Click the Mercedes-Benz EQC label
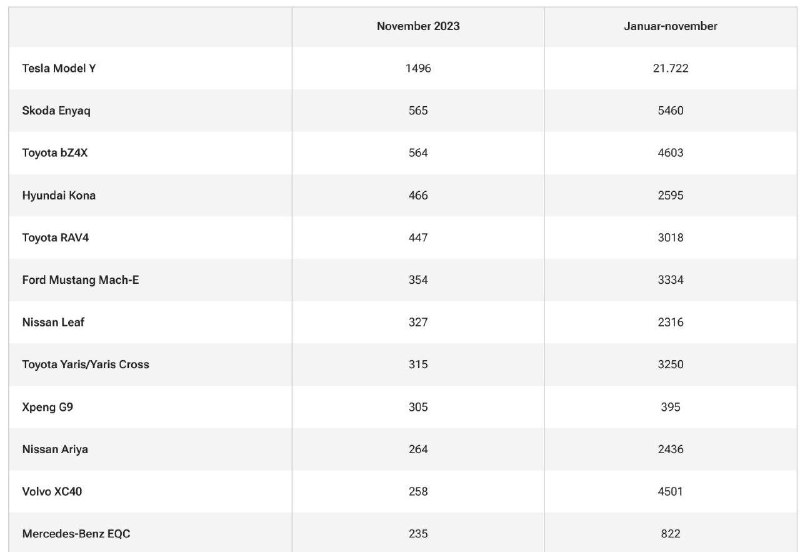The width and height of the screenshot is (800, 552). pyautogui.click(x=76, y=534)
